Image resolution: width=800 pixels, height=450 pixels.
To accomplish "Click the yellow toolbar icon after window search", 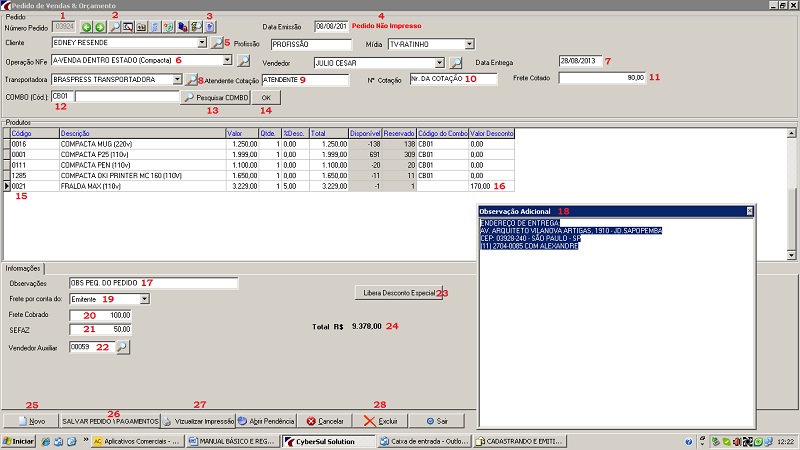I will [x=141, y=27].
